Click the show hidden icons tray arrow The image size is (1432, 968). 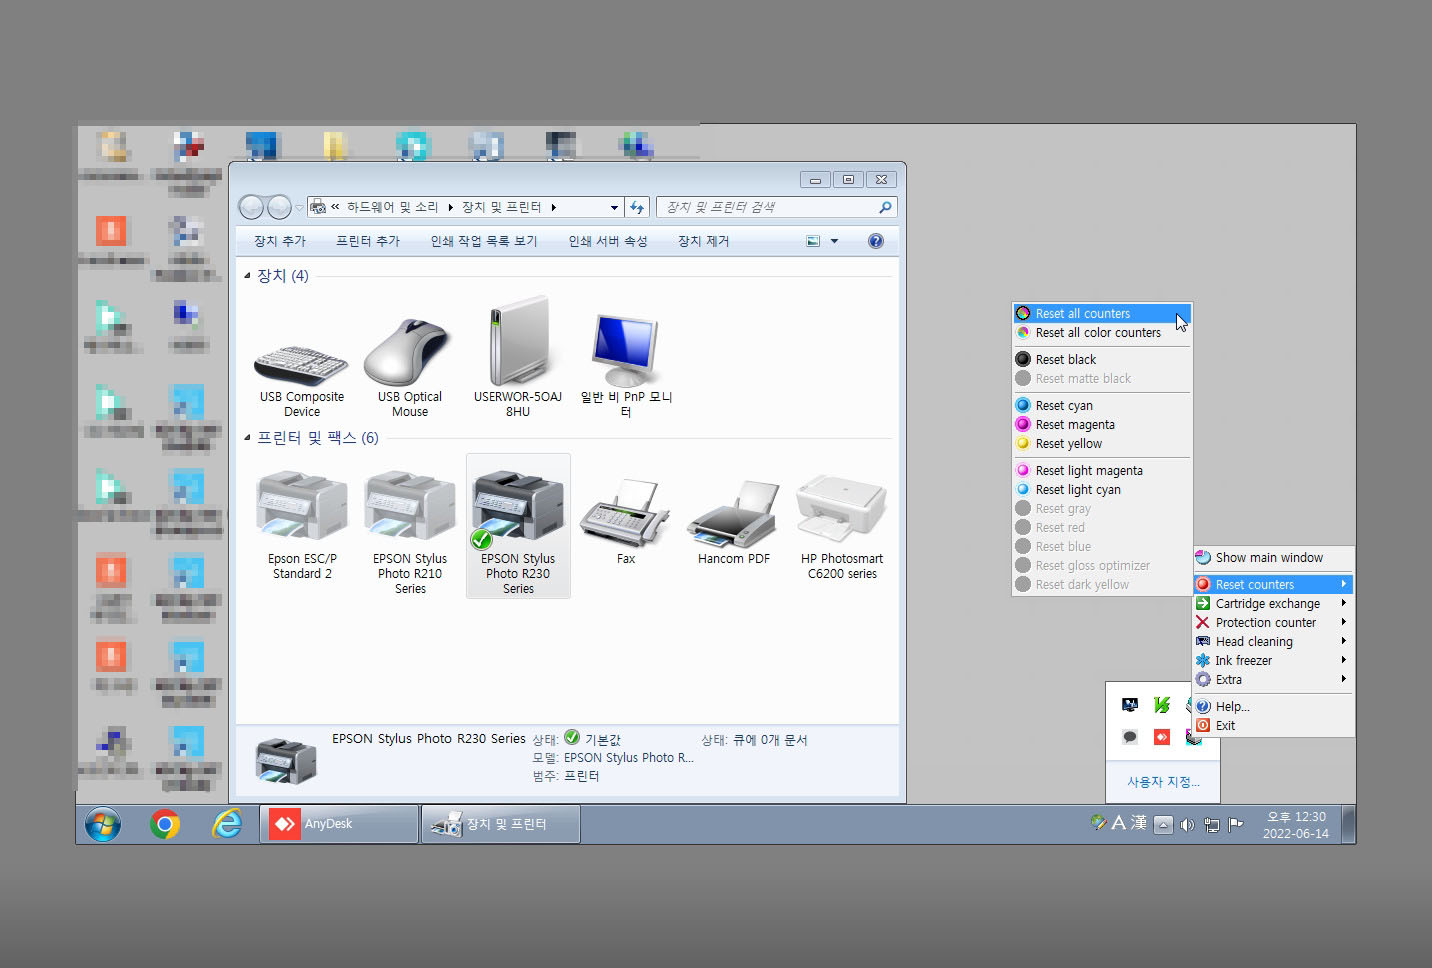point(1163,825)
